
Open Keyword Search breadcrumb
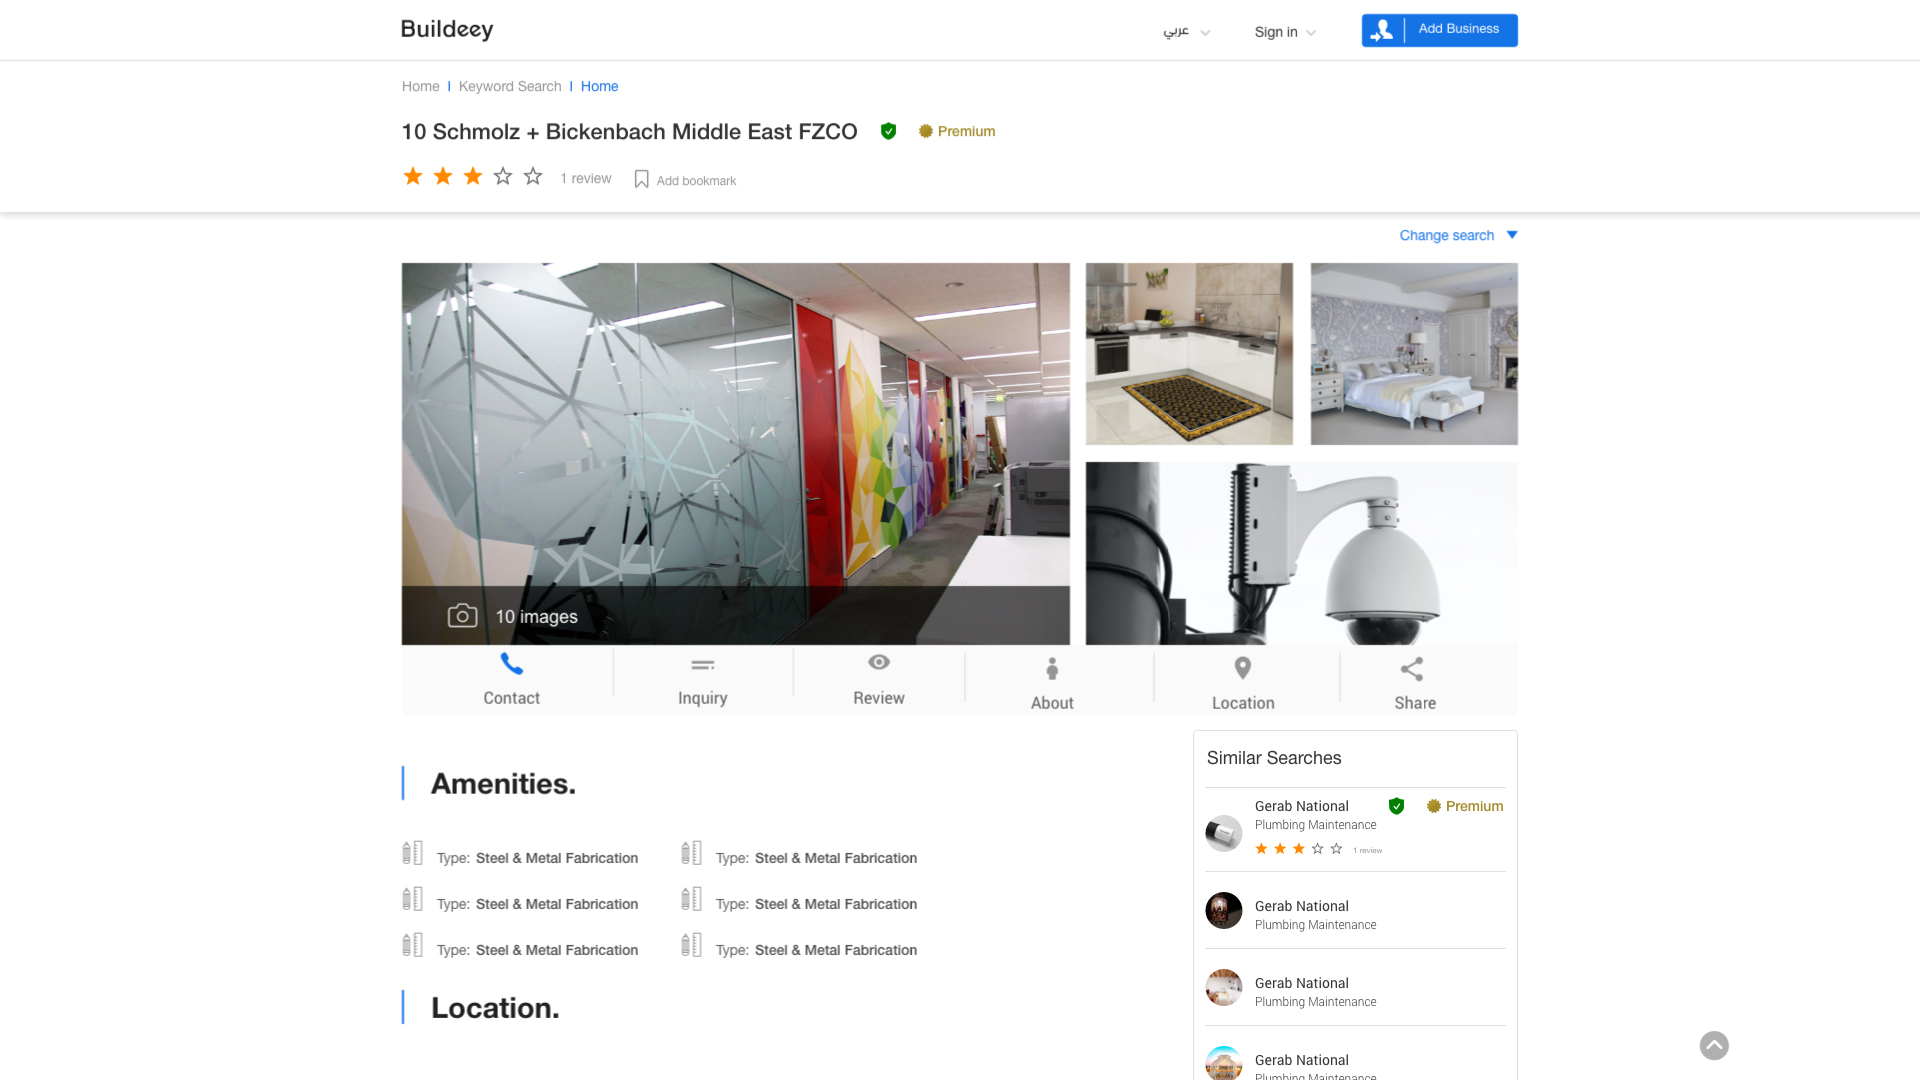(x=510, y=87)
